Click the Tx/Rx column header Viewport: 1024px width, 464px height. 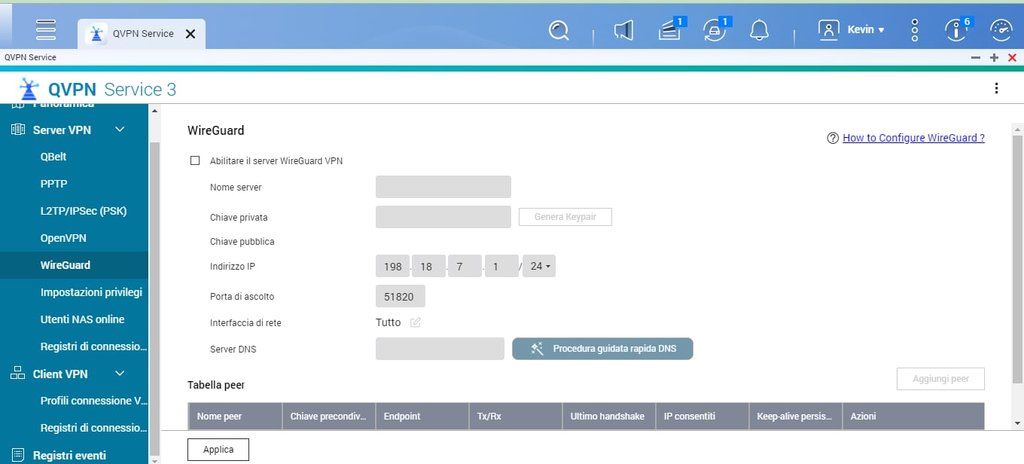[515, 416]
